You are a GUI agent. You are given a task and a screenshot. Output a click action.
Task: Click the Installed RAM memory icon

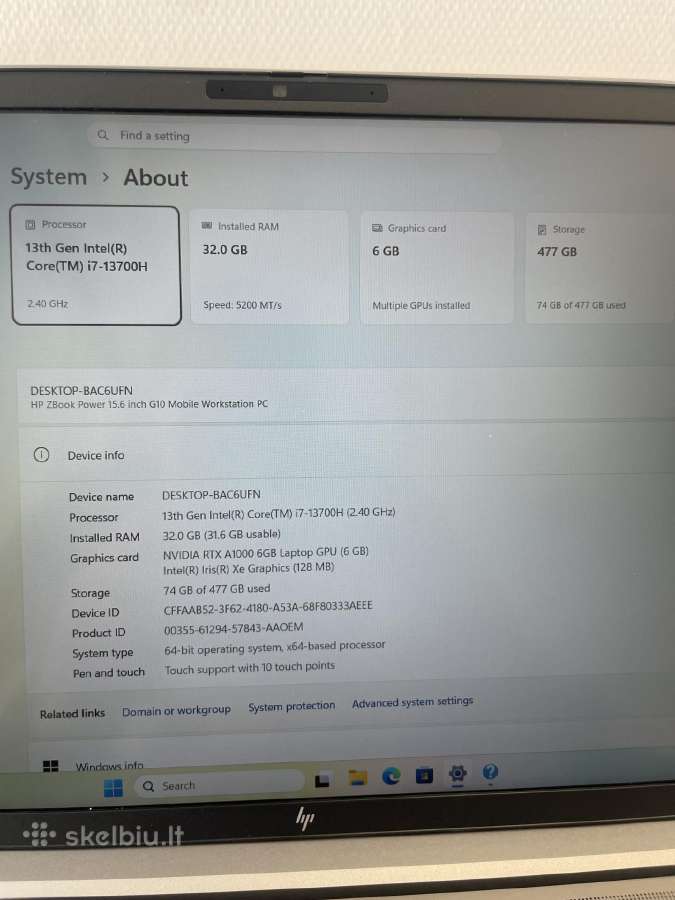tap(207, 226)
